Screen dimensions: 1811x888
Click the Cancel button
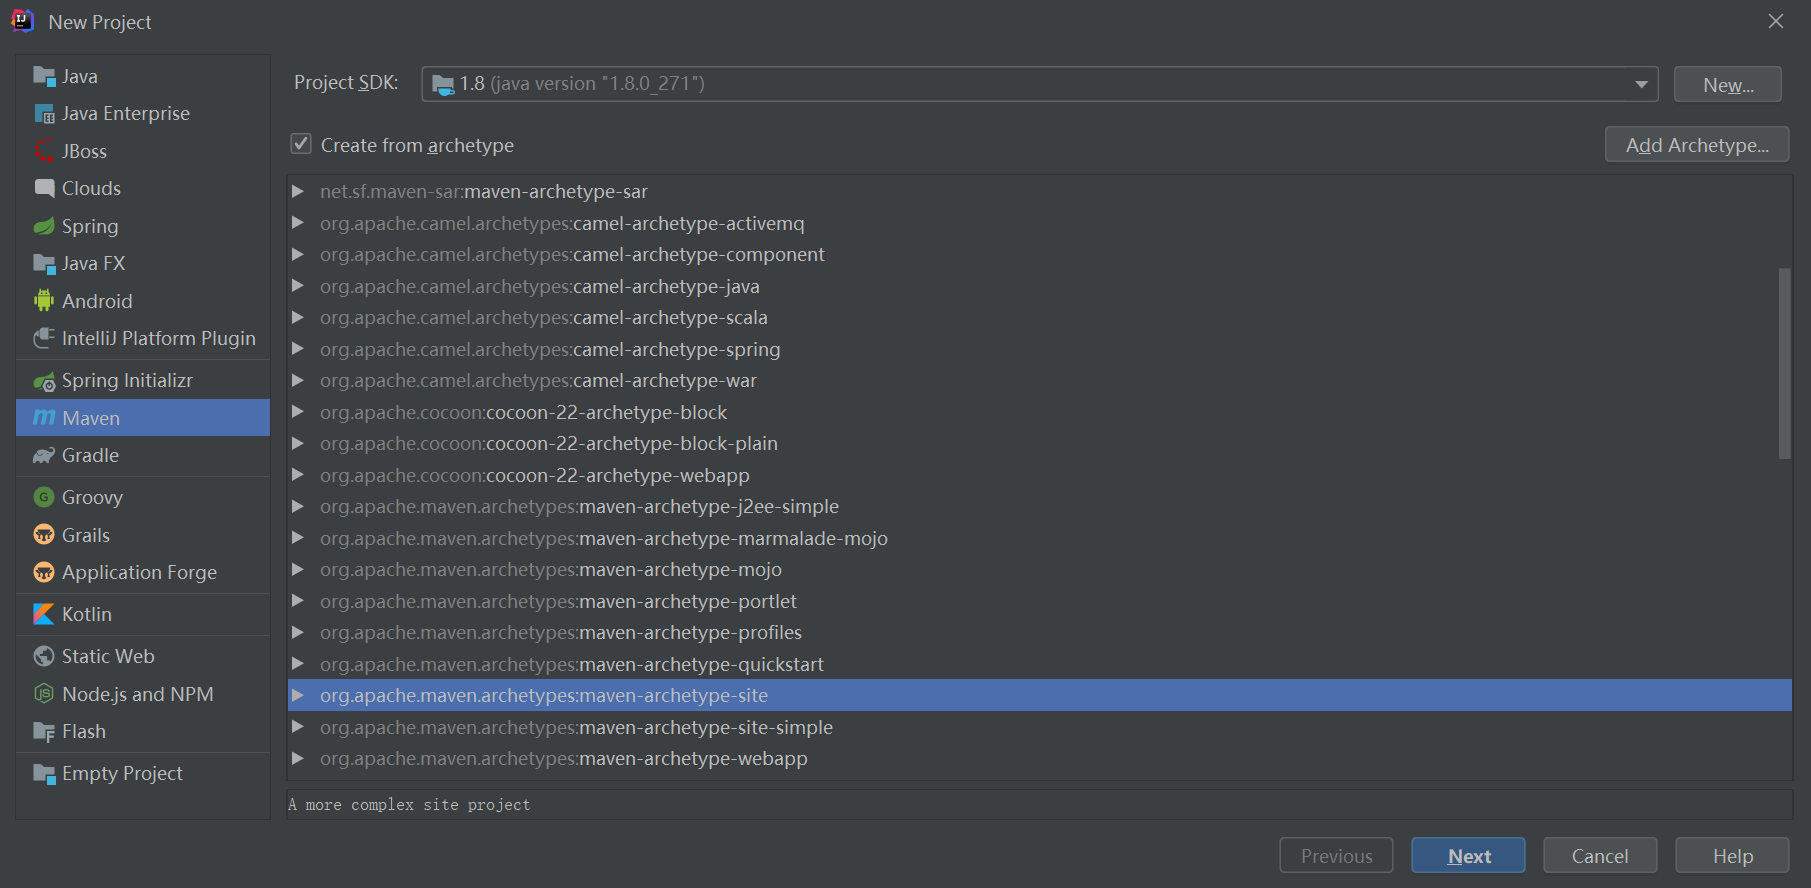pyautogui.click(x=1600, y=856)
